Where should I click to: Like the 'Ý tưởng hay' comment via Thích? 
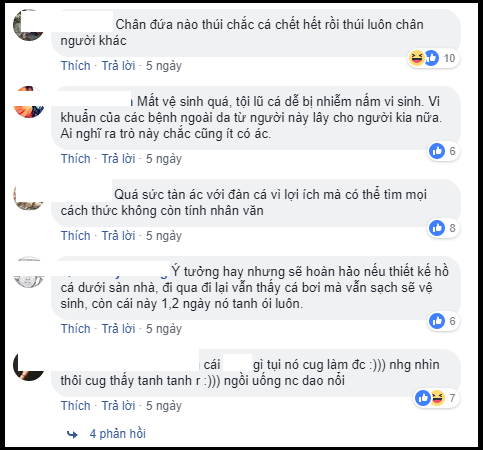(76, 329)
